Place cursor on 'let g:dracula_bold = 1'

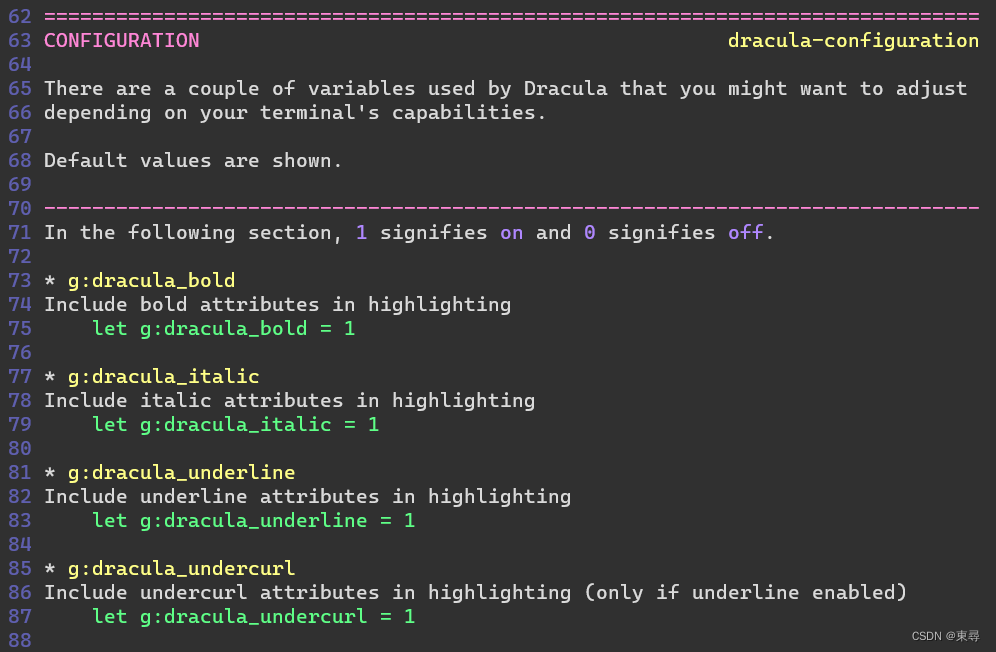point(223,329)
